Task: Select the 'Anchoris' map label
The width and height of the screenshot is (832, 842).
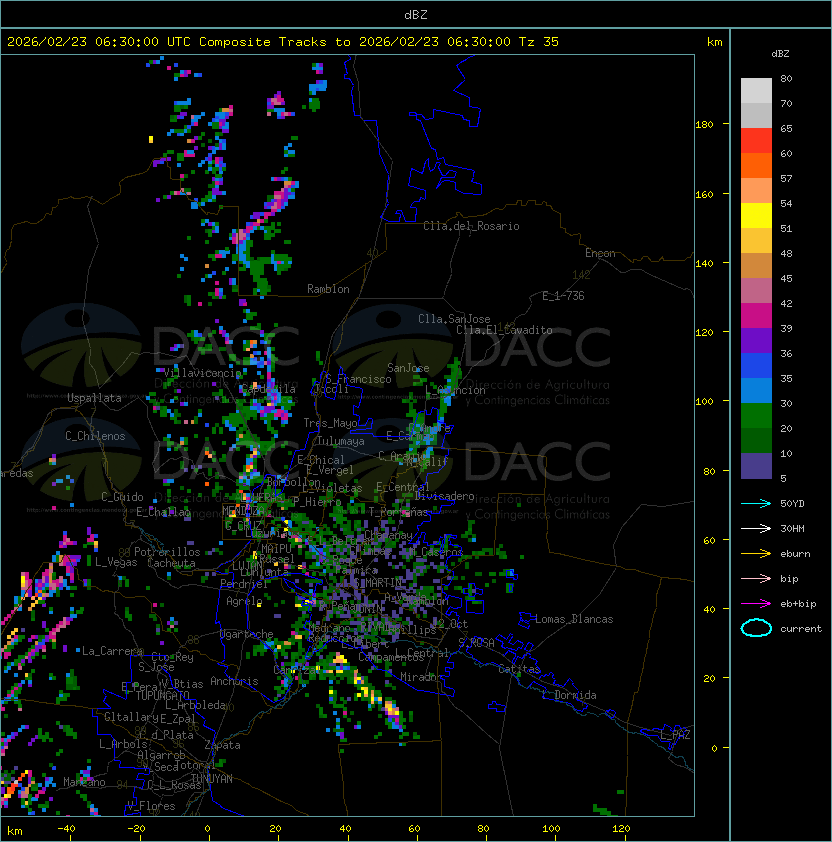Action: coord(234,681)
